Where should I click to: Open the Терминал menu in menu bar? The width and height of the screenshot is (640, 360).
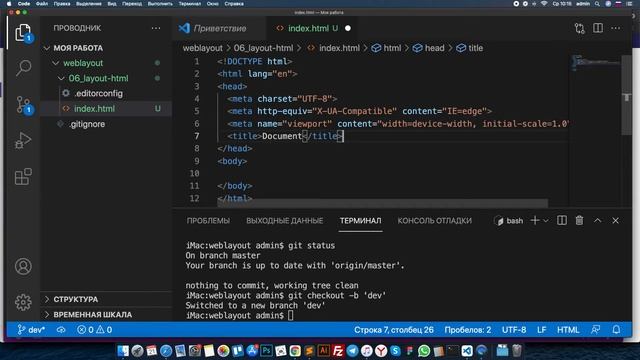190,4
